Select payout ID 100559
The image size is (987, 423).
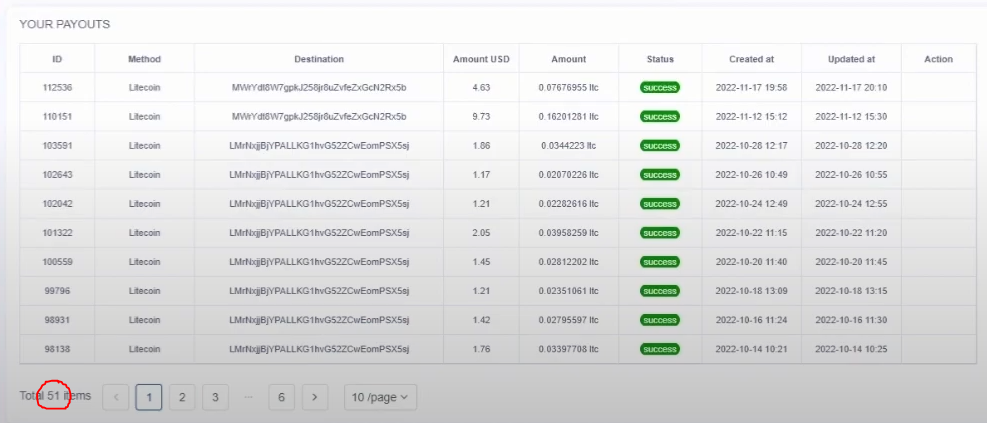pyautogui.click(x=57, y=261)
